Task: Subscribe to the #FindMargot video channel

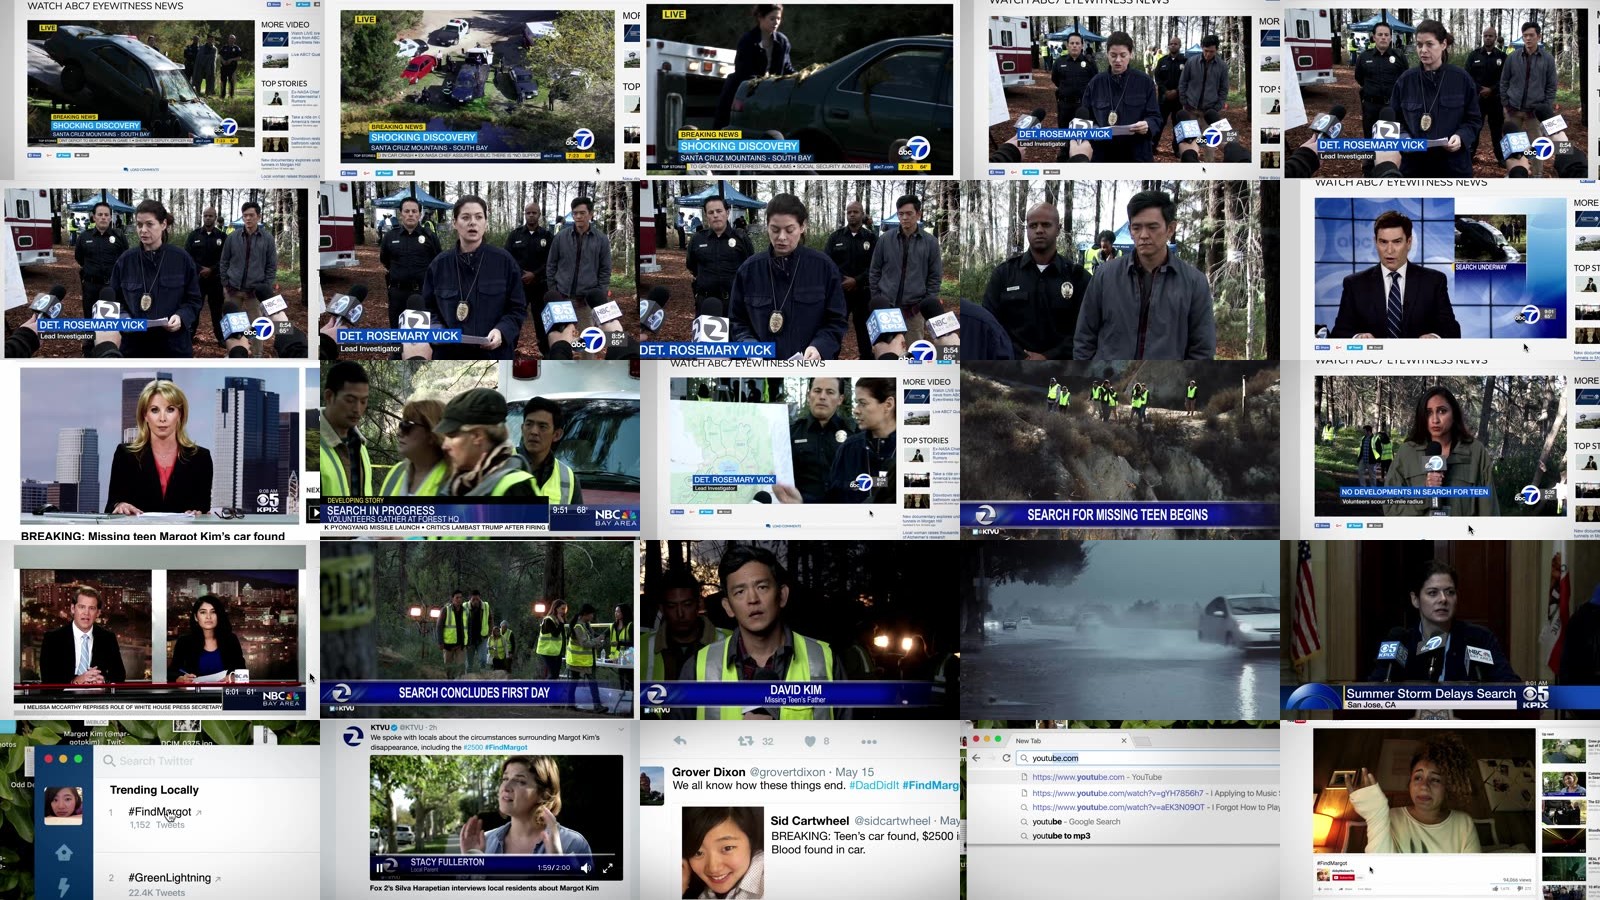Action: 1343,877
